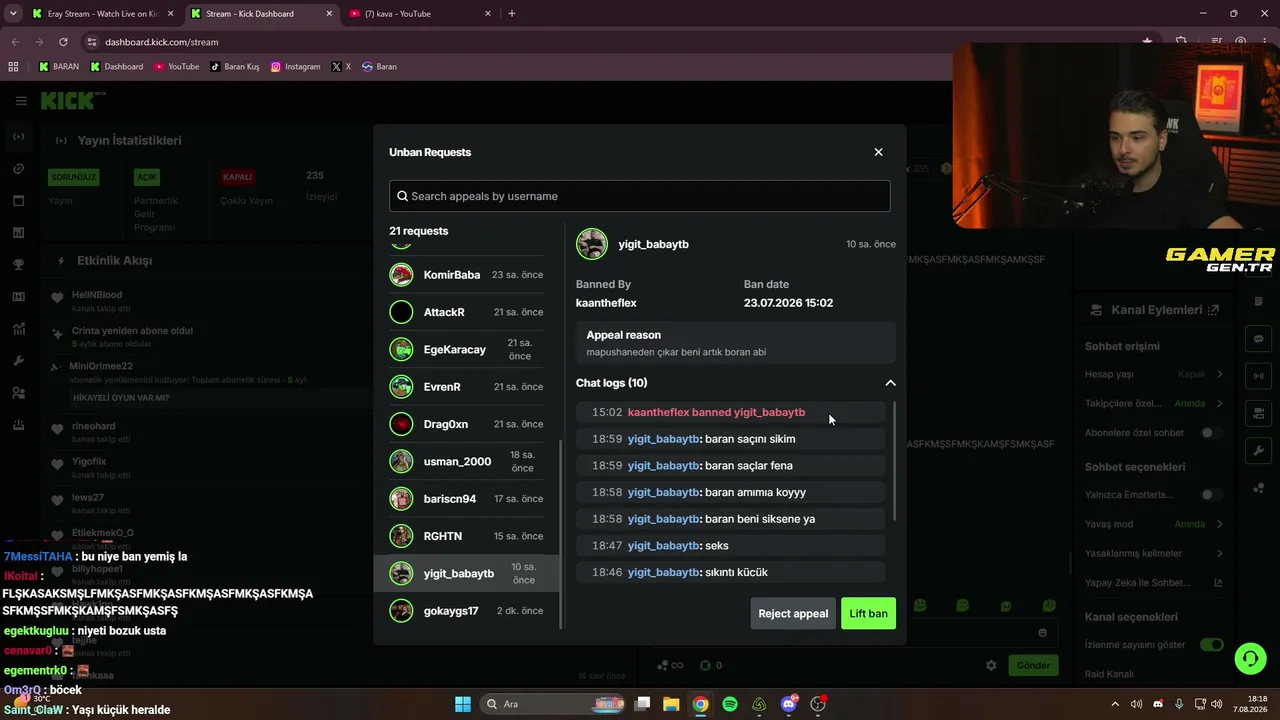Screen dimensions: 1280x720
Task: Open File Explorer from the taskbar
Action: pos(671,704)
